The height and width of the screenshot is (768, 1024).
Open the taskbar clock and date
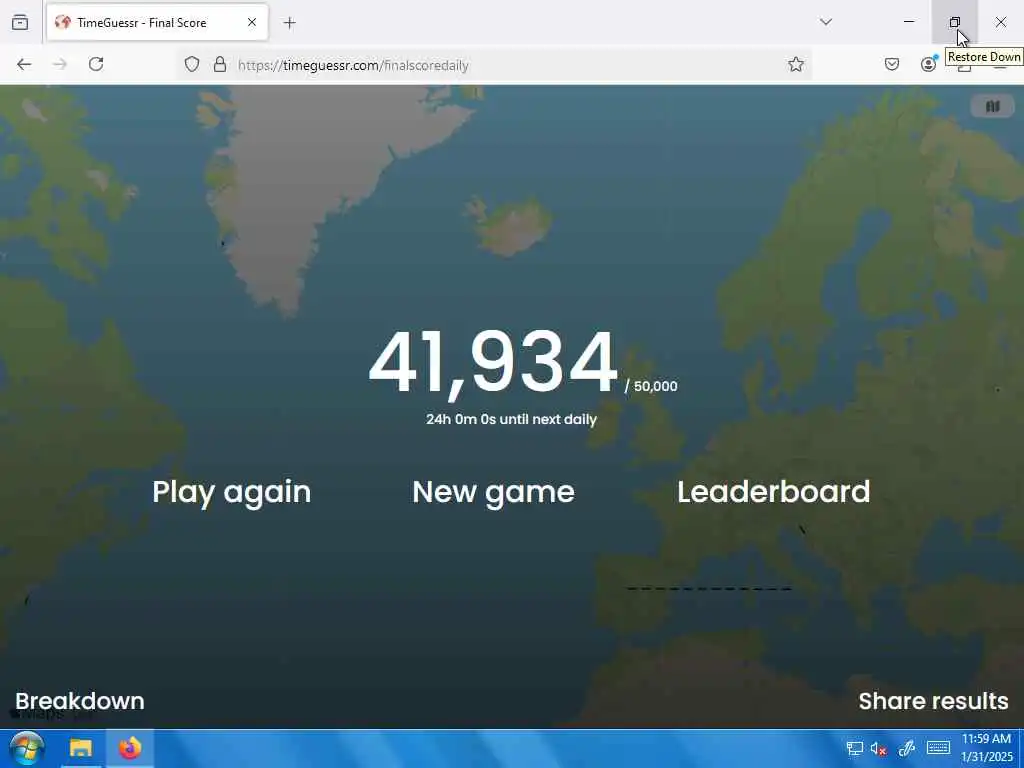tap(987, 748)
